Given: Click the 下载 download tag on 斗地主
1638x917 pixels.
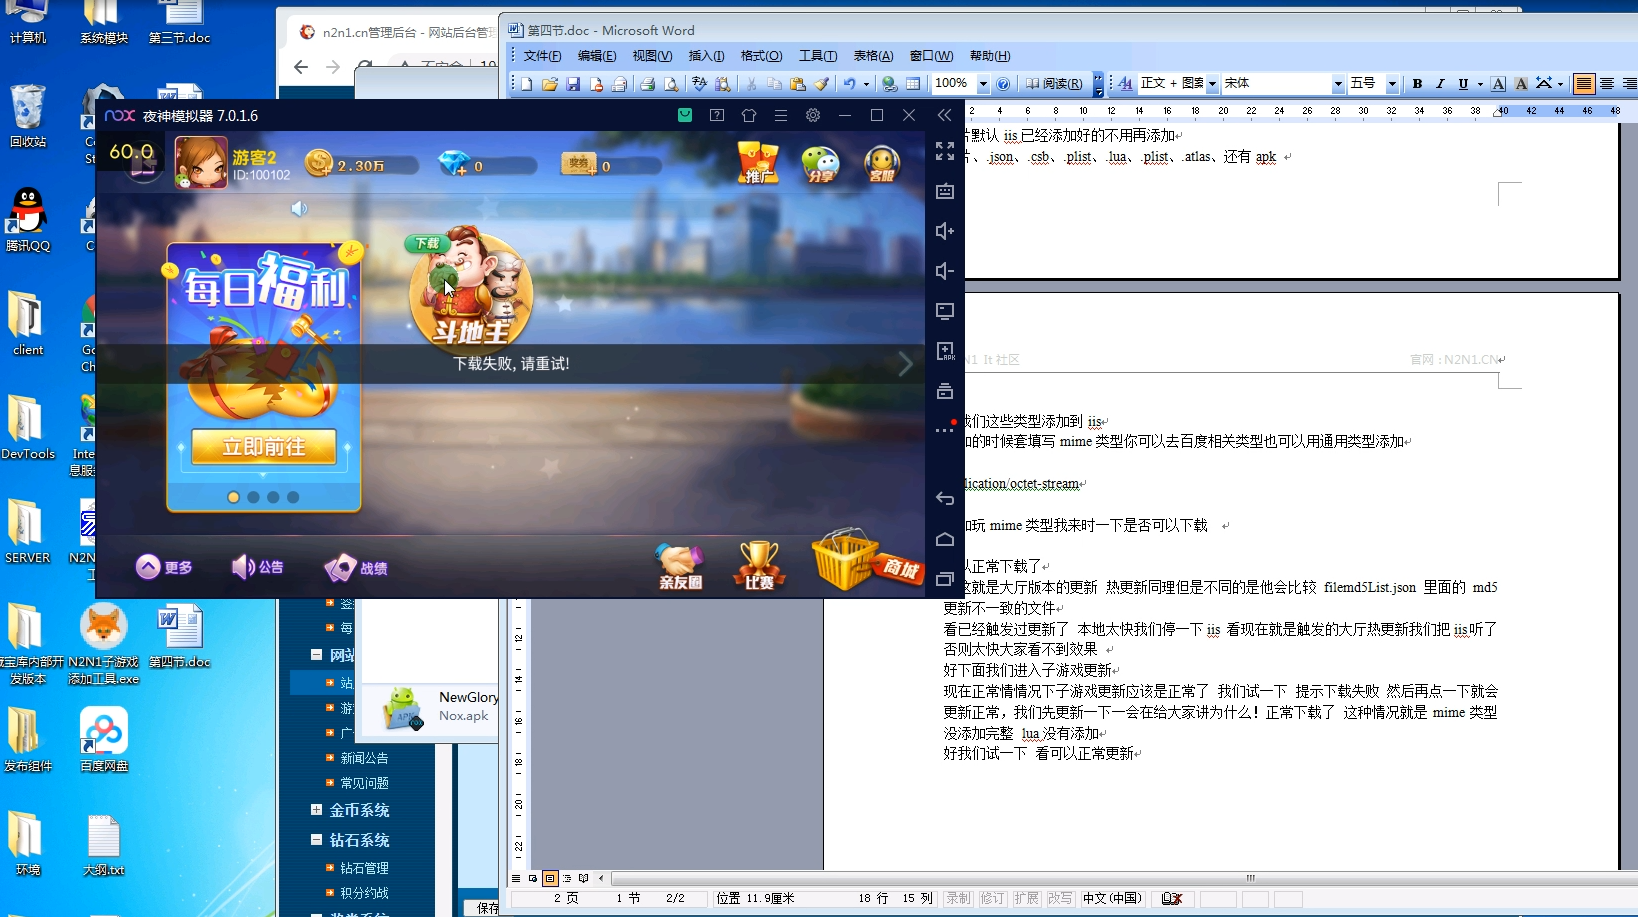Looking at the screenshot, I should (430, 243).
